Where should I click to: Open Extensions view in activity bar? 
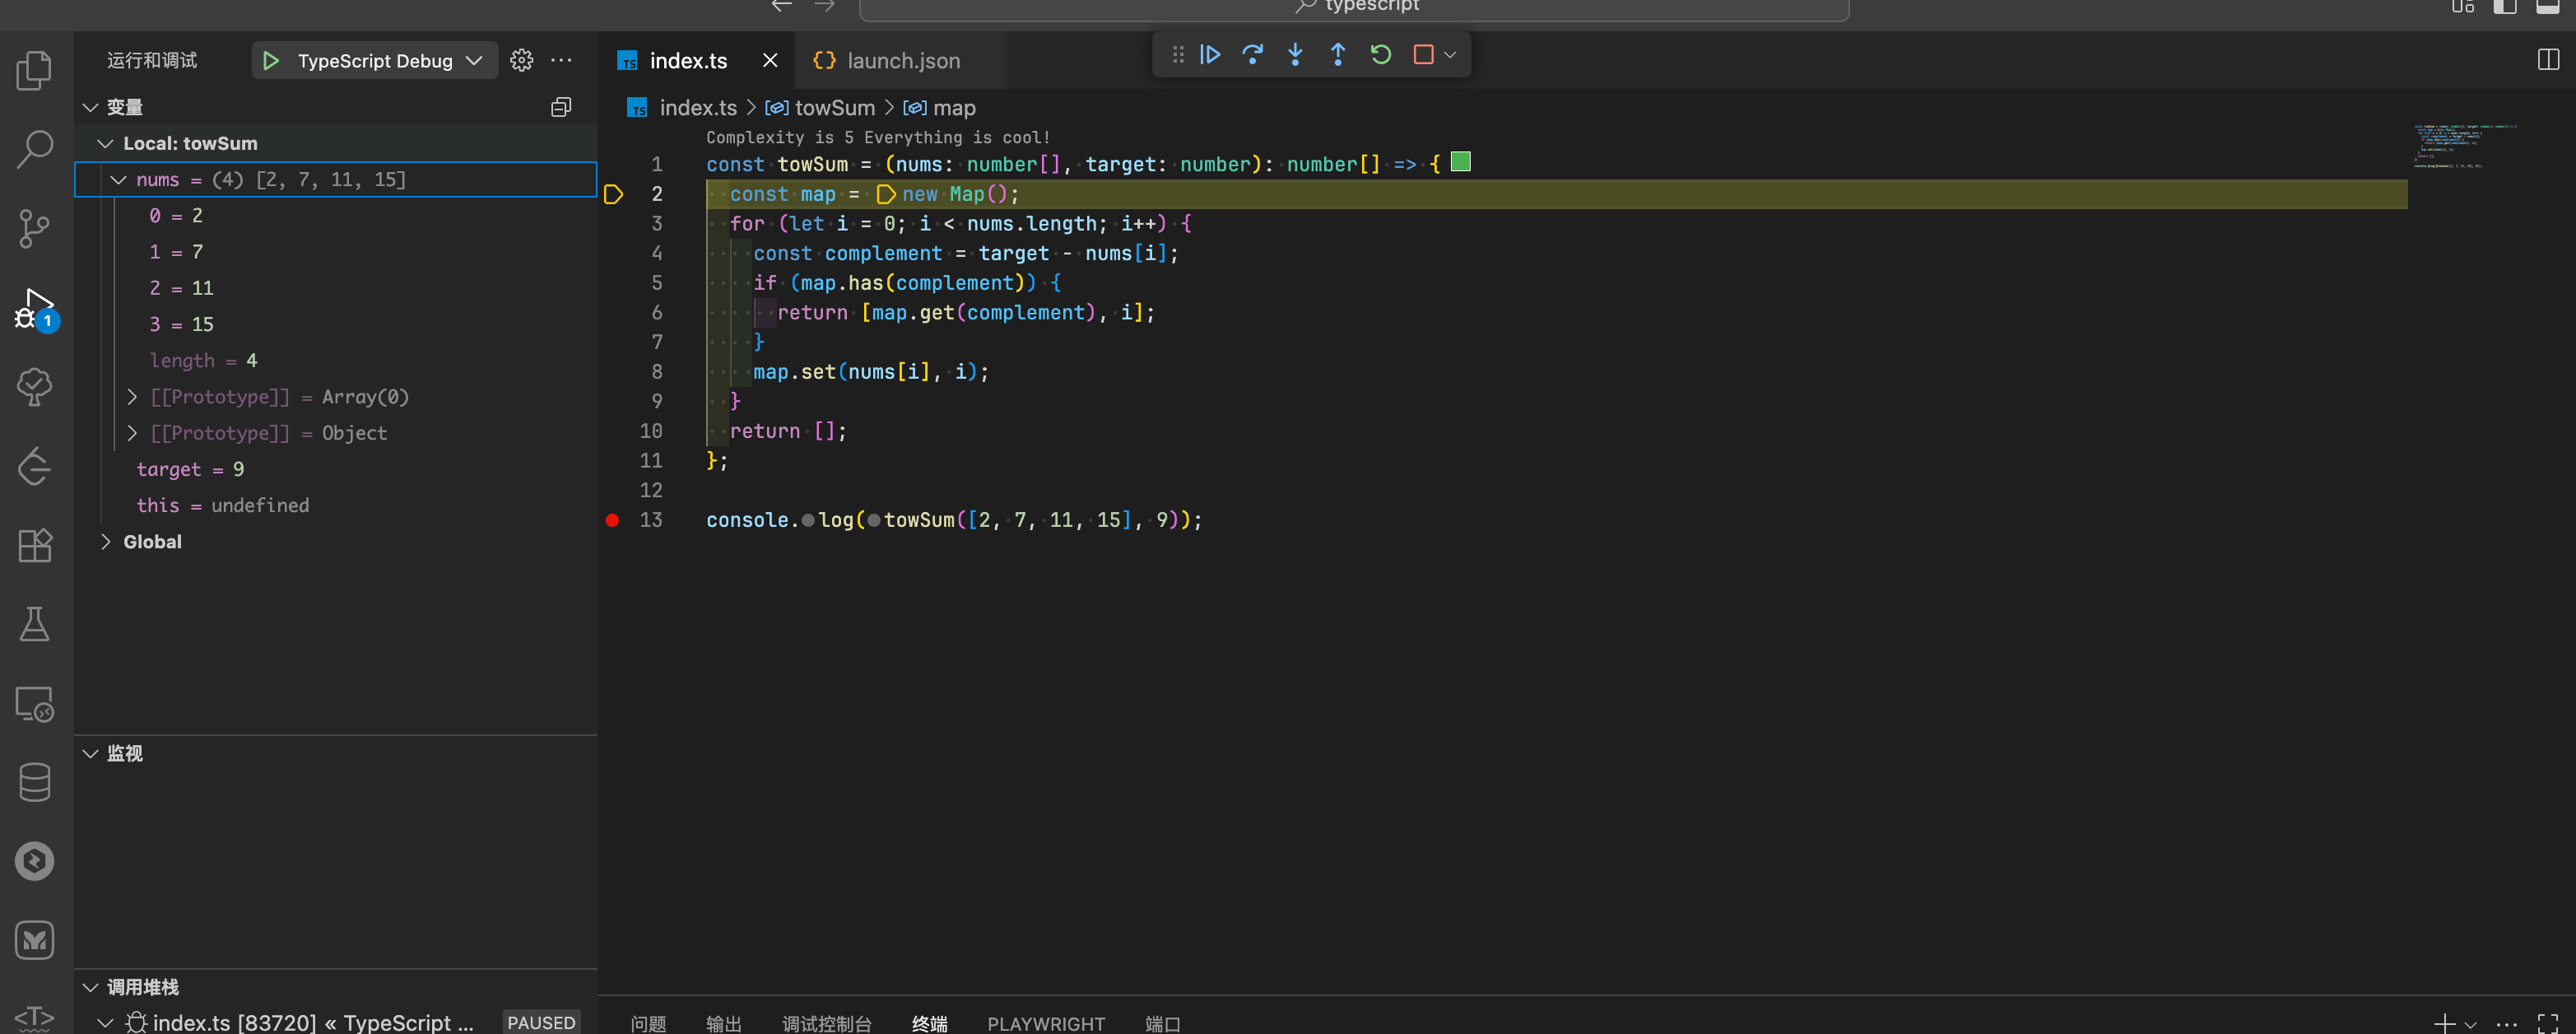coord(35,546)
